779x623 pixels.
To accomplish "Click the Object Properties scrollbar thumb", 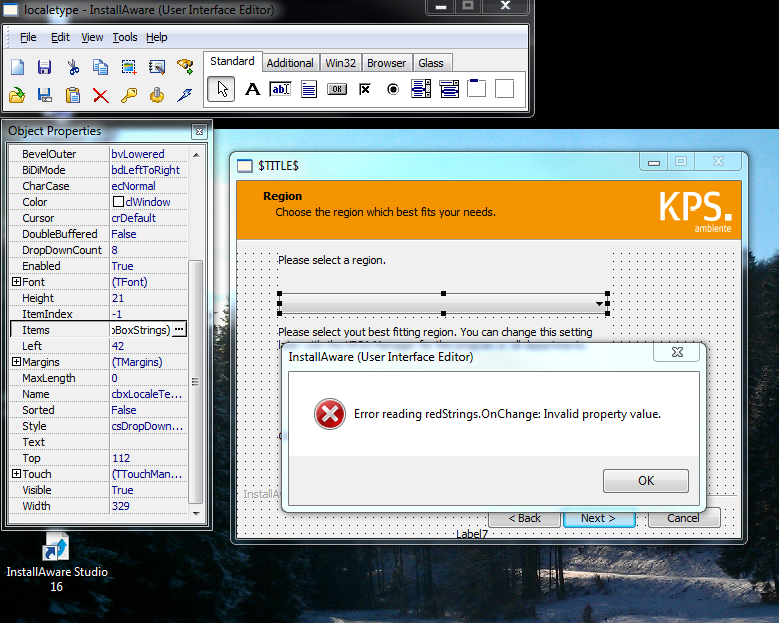I will [196, 382].
